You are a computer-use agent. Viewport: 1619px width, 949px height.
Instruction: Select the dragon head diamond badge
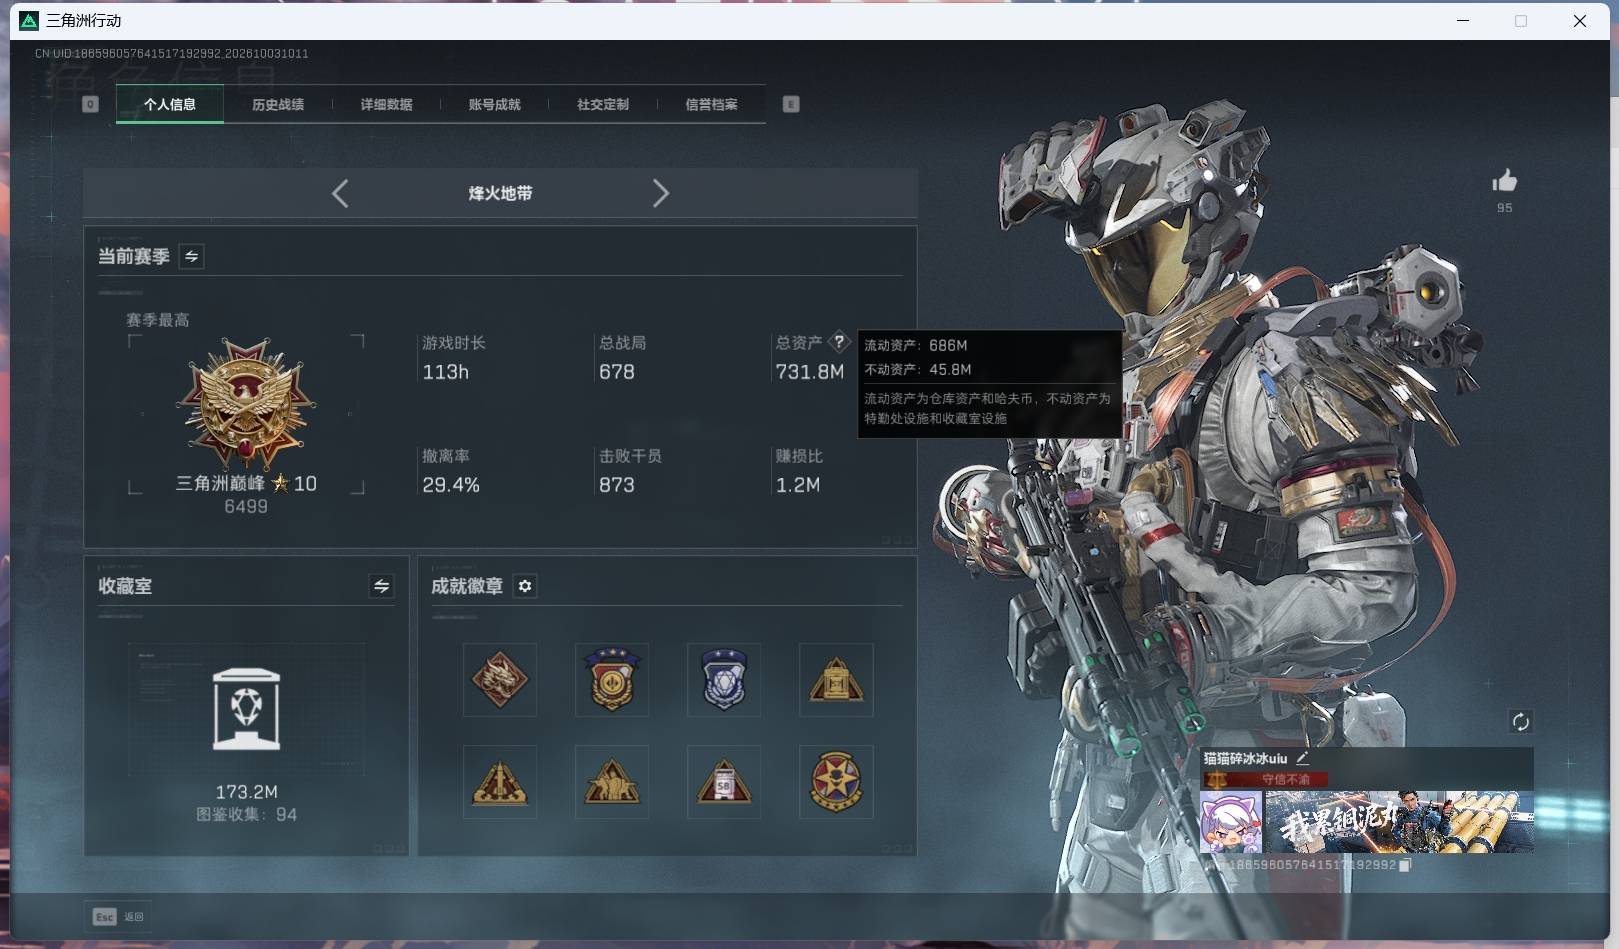(x=500, y=680)
